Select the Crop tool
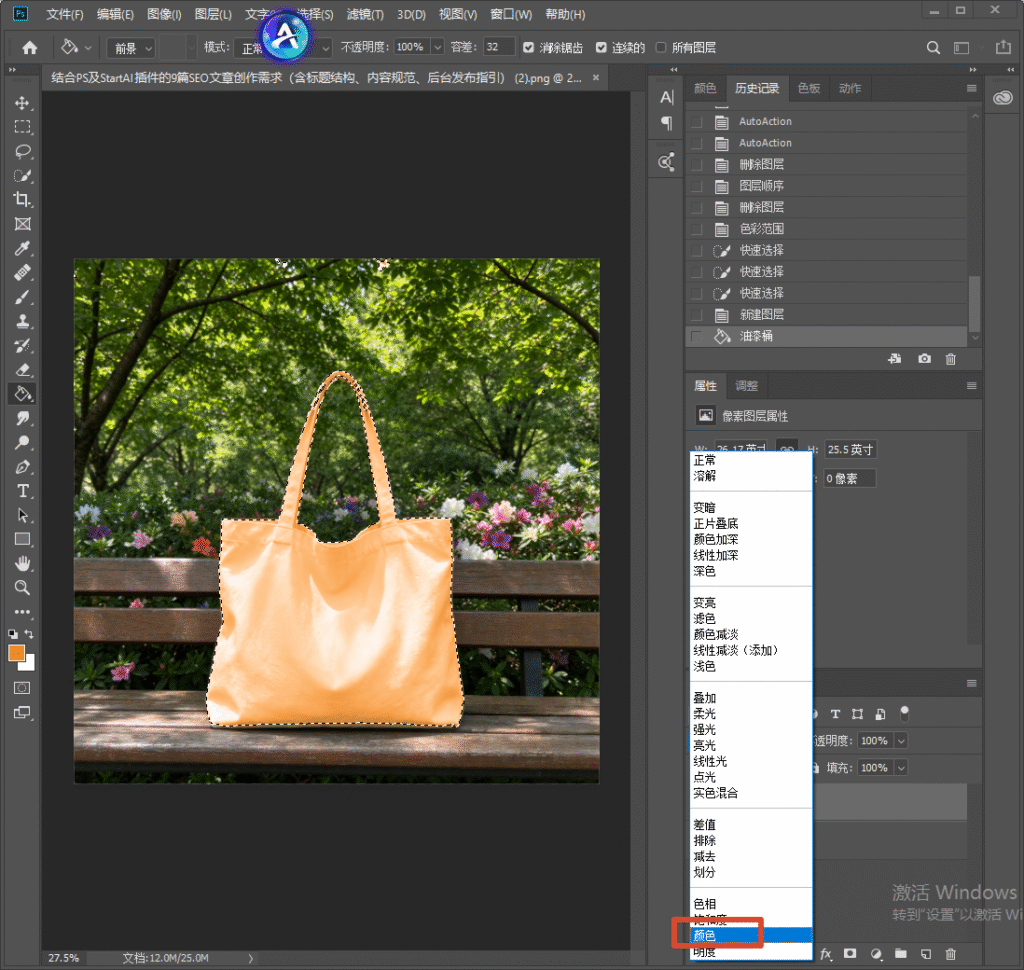Viewport: 1024px width, 970px height. 22,200
